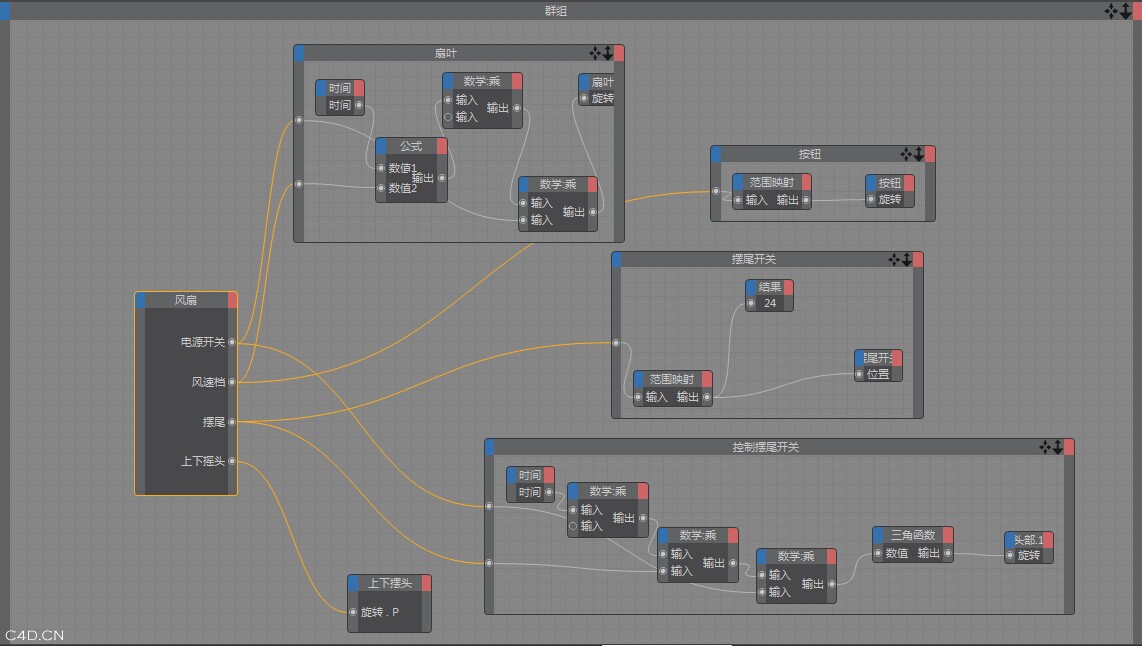The width and height of the screenshot is (1142, 646).
Task: Click the move icon at top-right of 群组 window
Action: click(1110, 11)
